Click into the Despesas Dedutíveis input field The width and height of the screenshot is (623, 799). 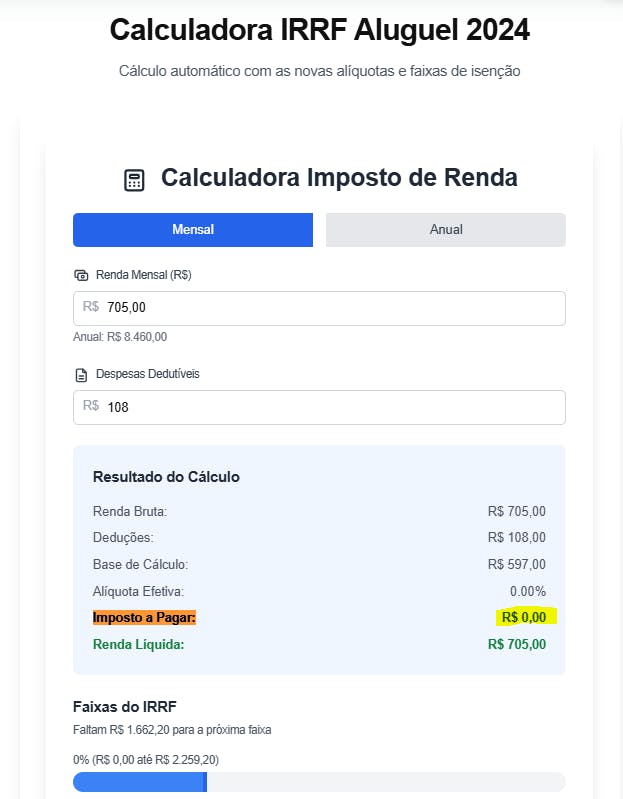coord(330,407)
